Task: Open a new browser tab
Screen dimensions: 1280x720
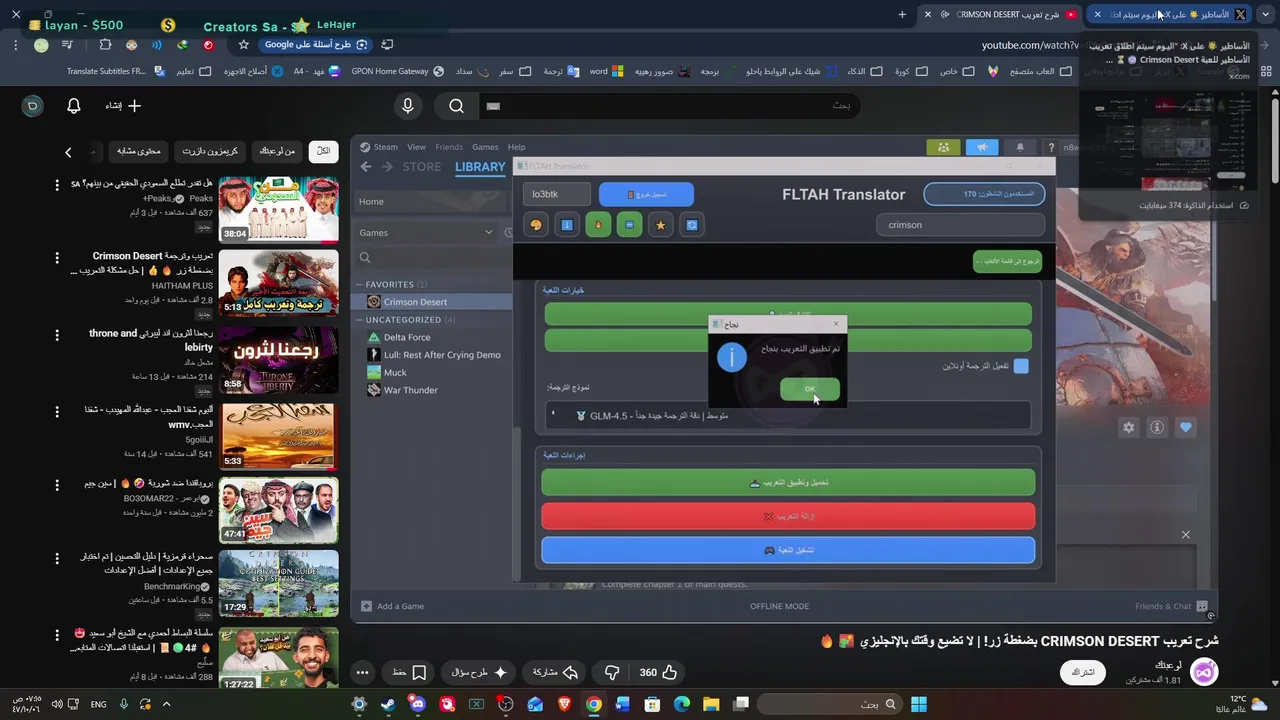Action: click(902, 14)
